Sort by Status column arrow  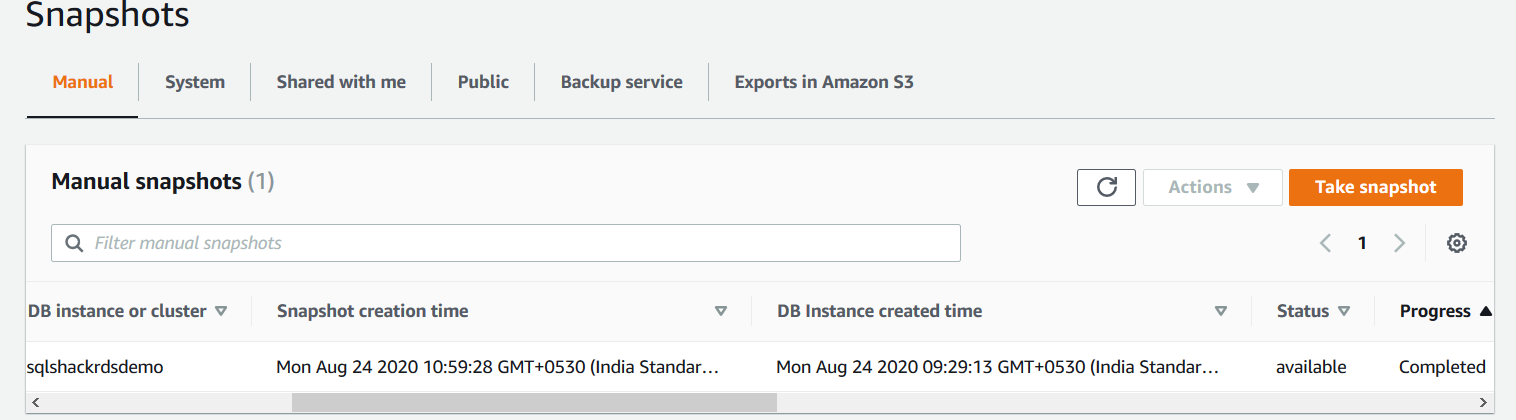tap(1343, 311)
